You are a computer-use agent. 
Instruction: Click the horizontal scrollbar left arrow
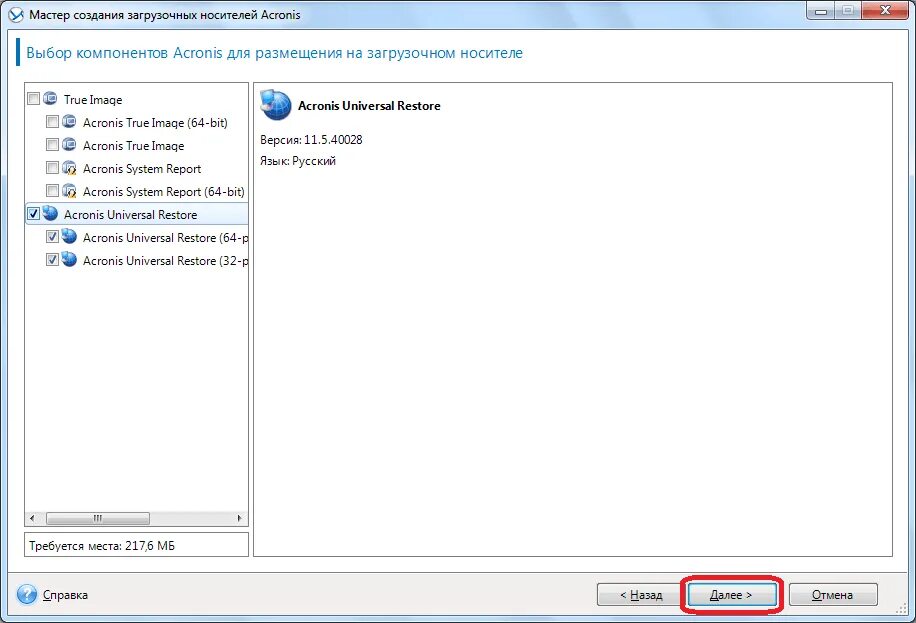coord(33,518)
